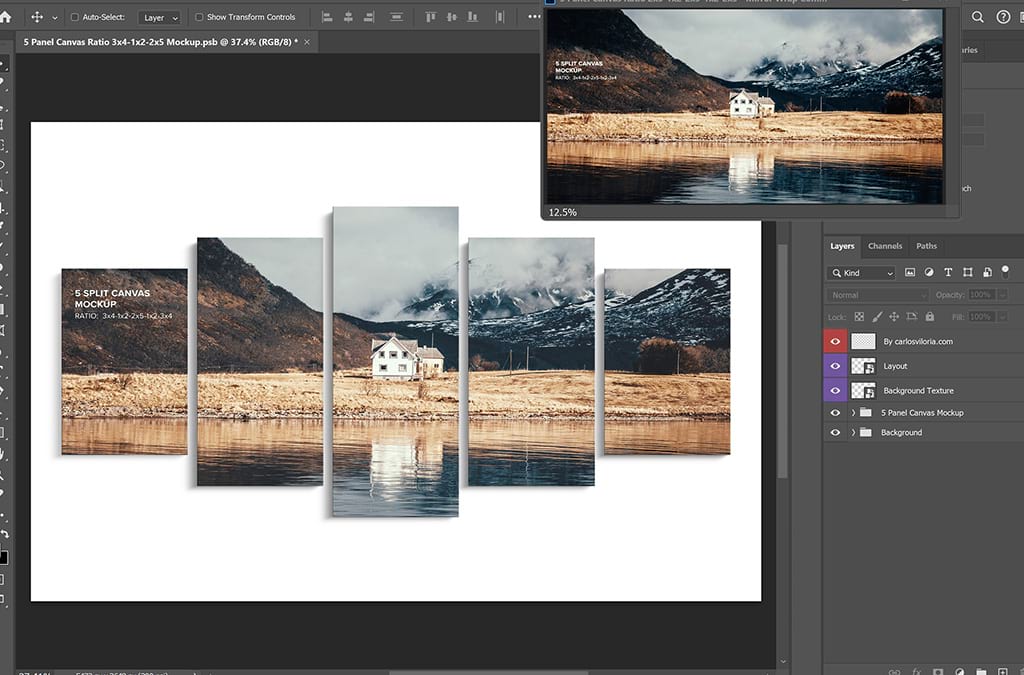
Task: Click the canvas vertical scrollbar
Action: [x=782, y=362]
